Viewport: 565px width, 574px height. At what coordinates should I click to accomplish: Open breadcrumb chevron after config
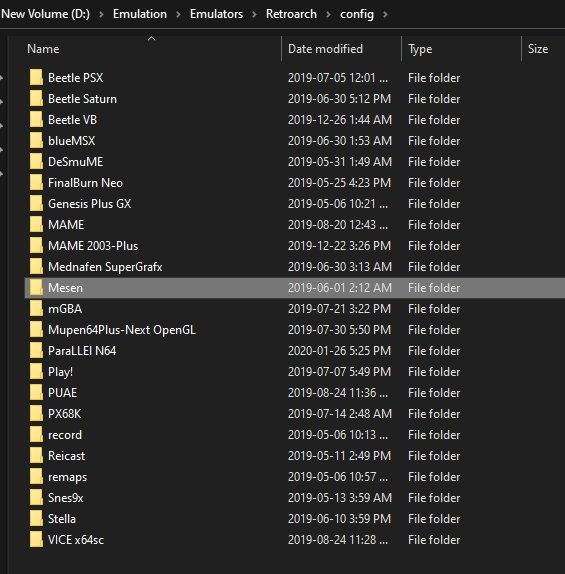(x=385, y=15)
